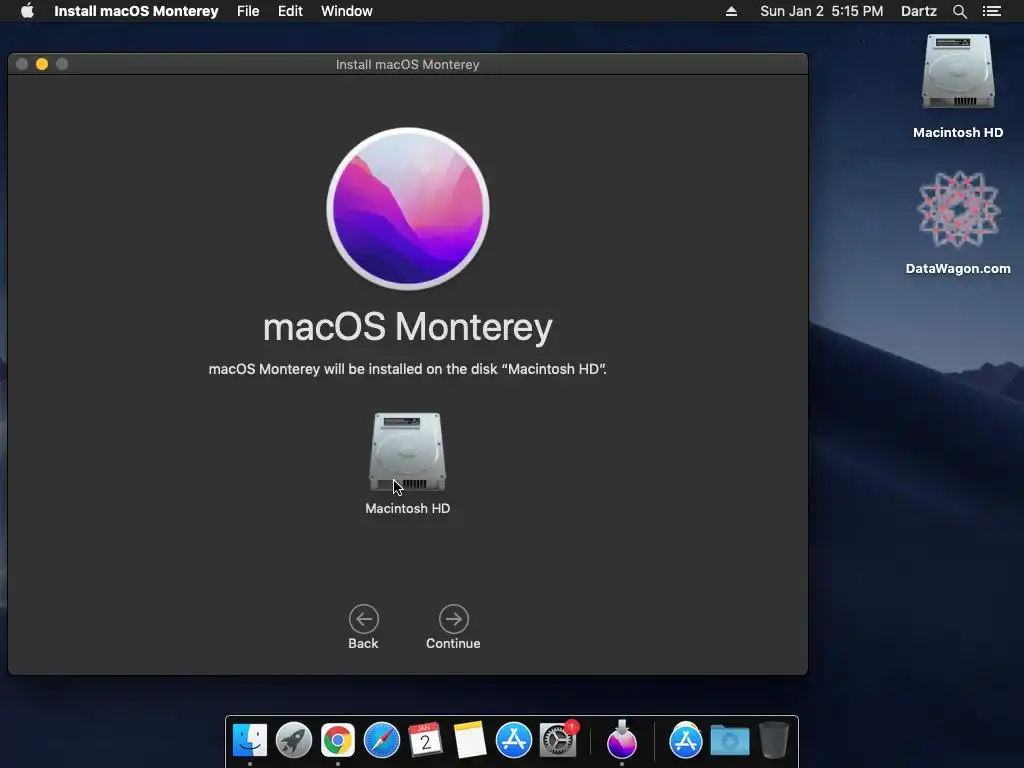1024x768 pixels.
Task: Open the Dartz user menu
Action: click(x=919, y=11)
